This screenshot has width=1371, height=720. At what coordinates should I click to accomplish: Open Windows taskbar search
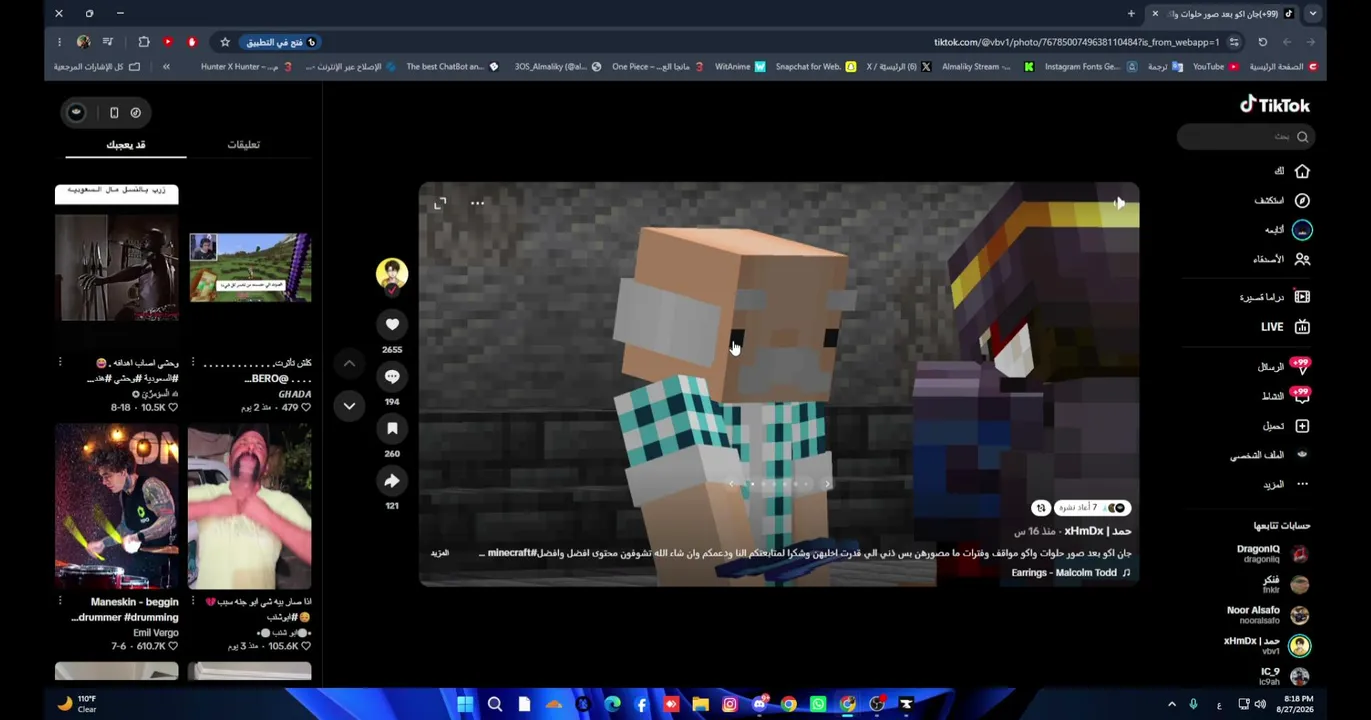pos(494,704)
